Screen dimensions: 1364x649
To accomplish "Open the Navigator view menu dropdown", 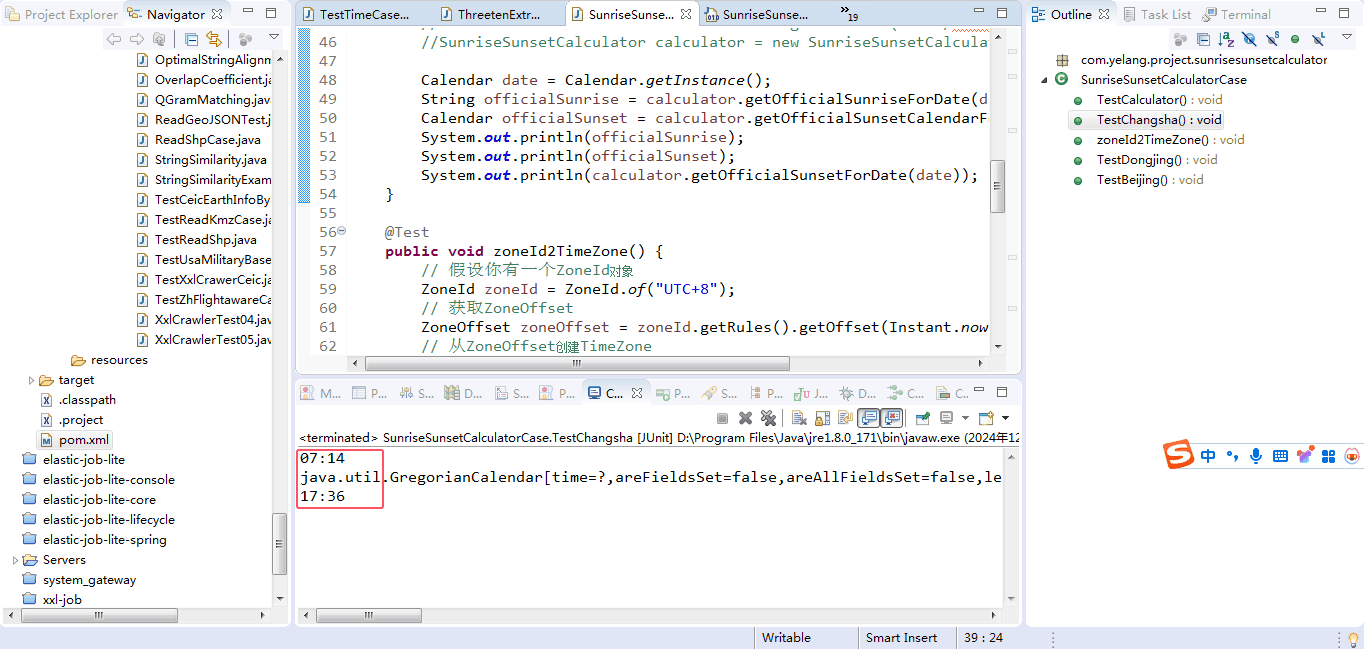I will tap(274, 38).
